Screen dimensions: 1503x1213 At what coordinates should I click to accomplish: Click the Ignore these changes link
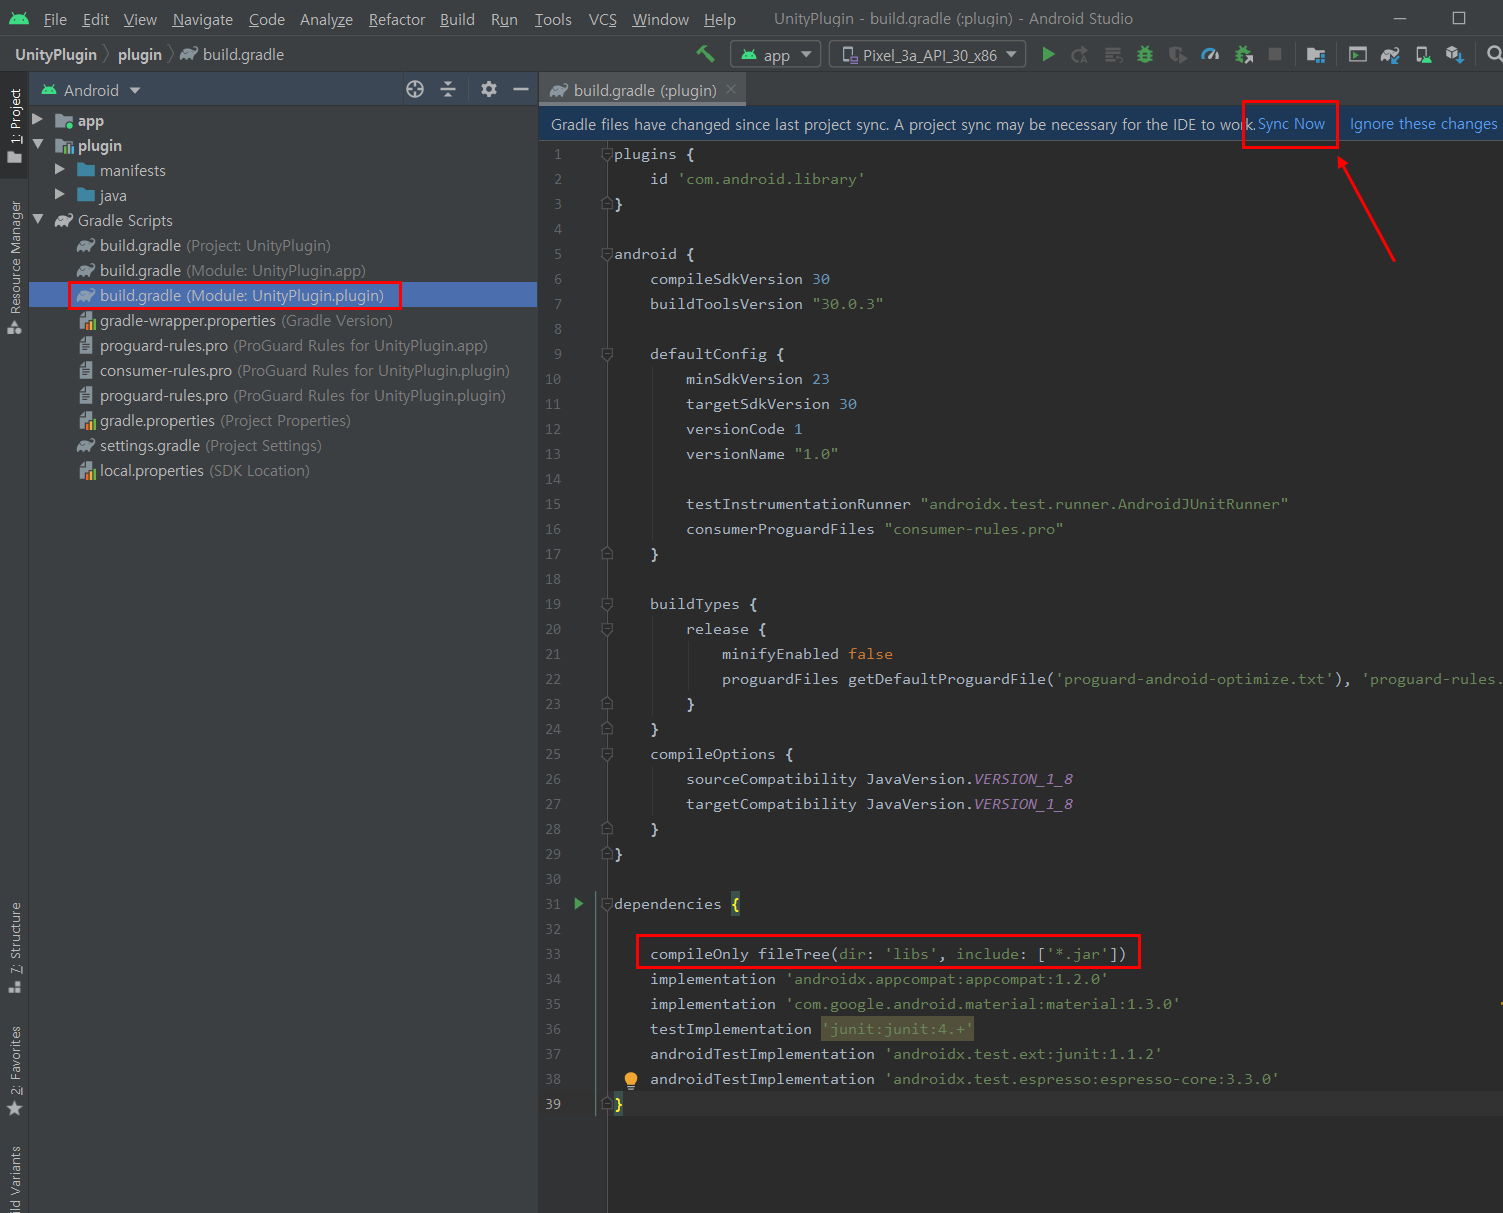click(x=1424, y=124)
